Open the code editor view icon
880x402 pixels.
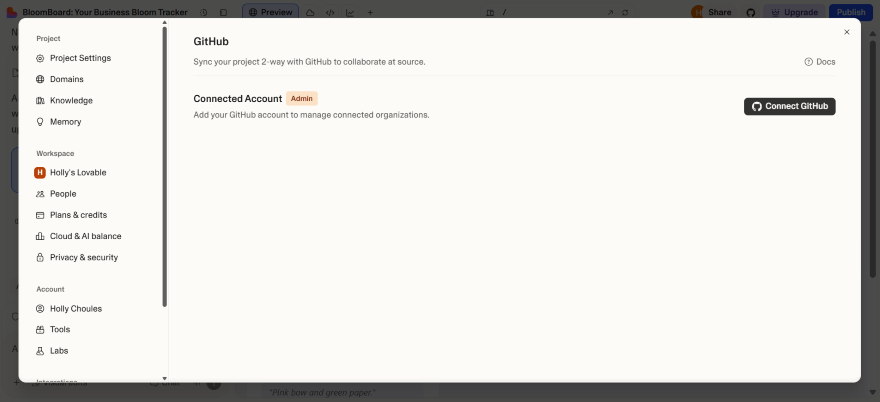tap(330, 12)
